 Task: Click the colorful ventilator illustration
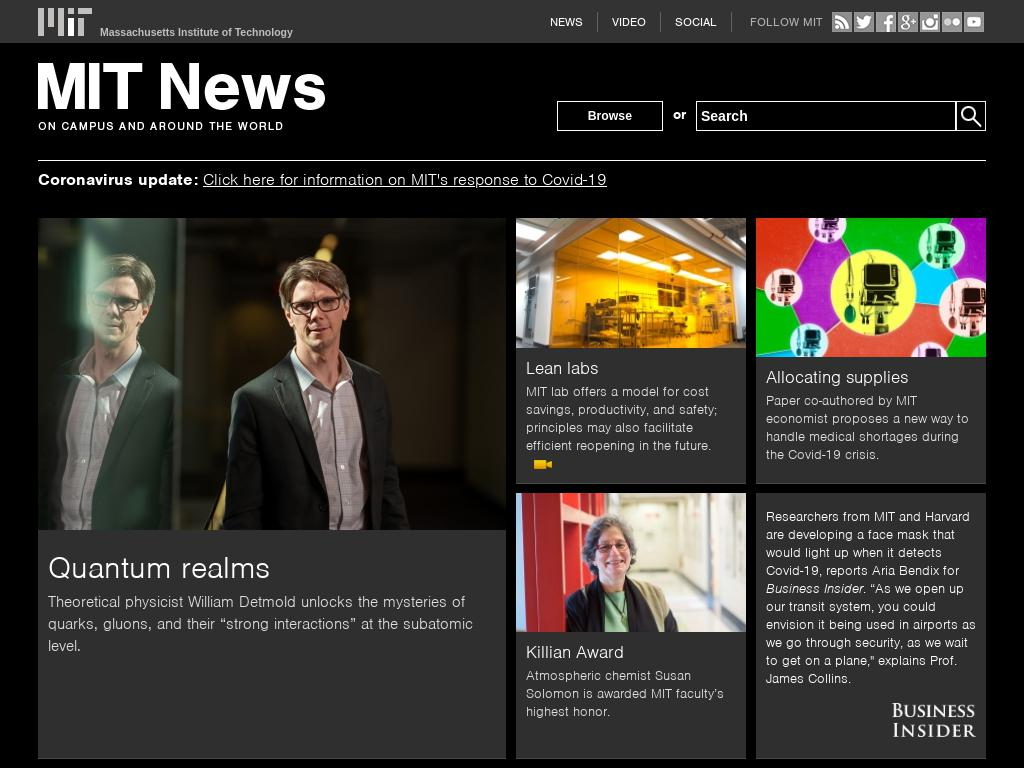pos(871,287)
